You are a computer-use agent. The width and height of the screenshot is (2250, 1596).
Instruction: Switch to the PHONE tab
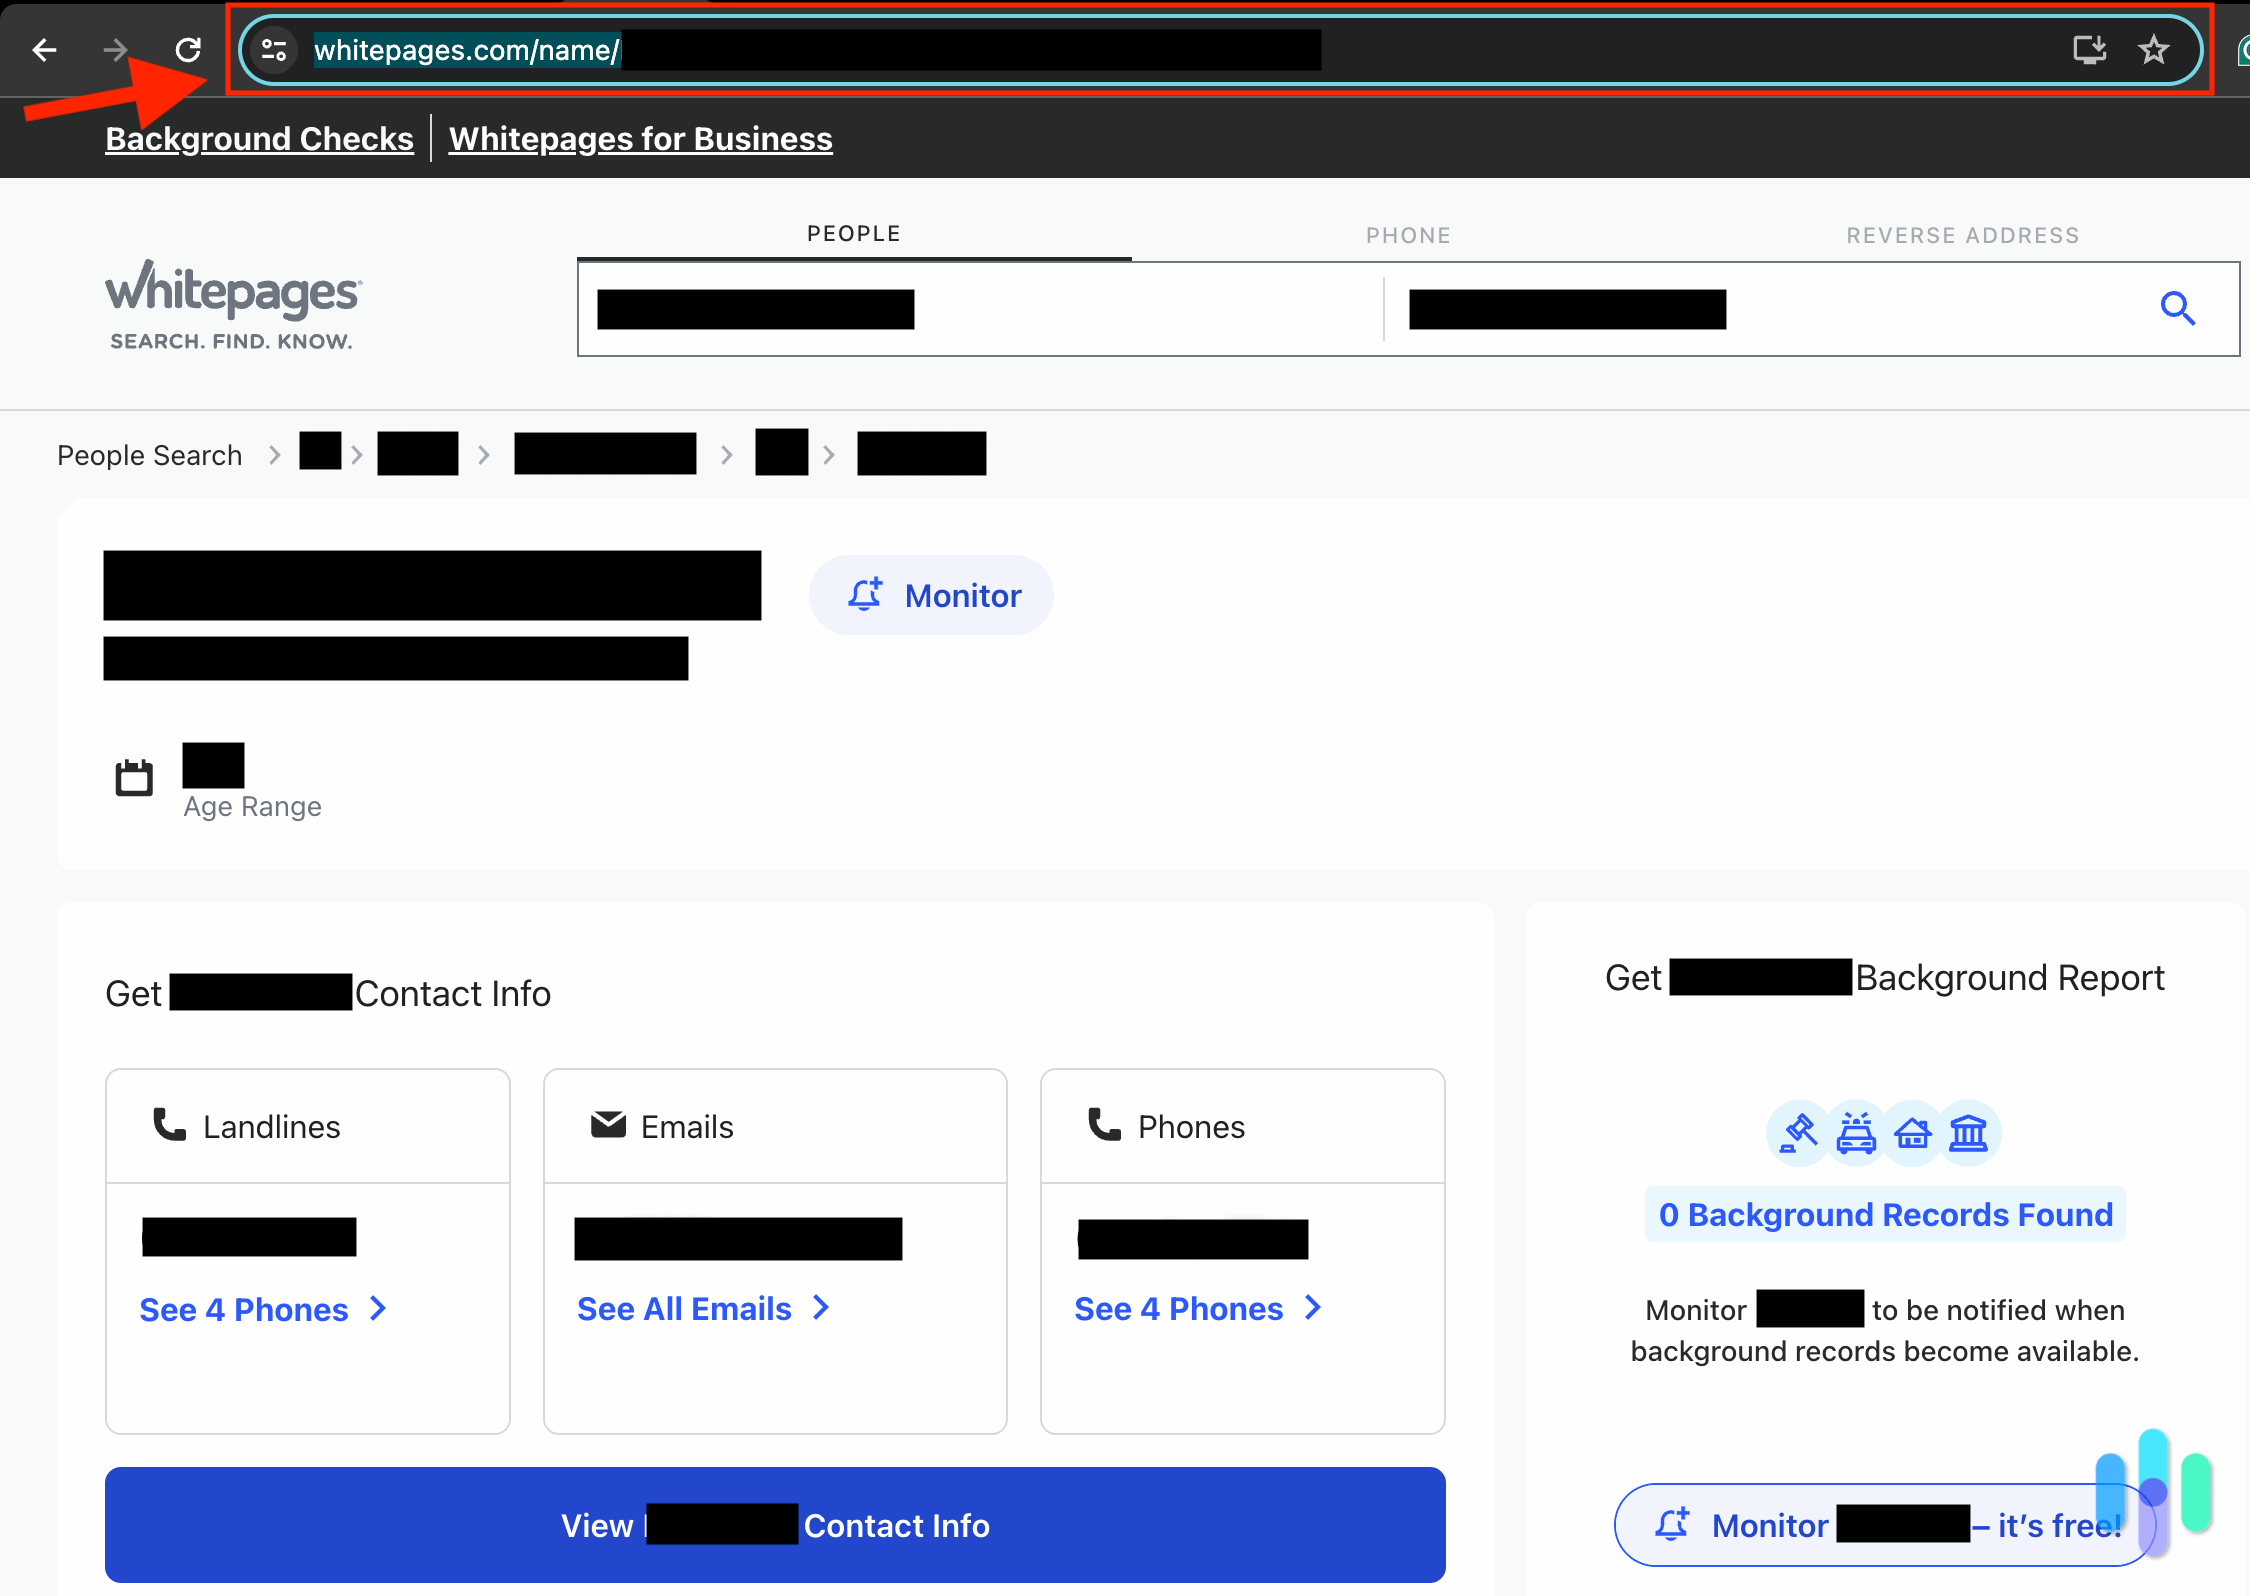coord(1408,234)
